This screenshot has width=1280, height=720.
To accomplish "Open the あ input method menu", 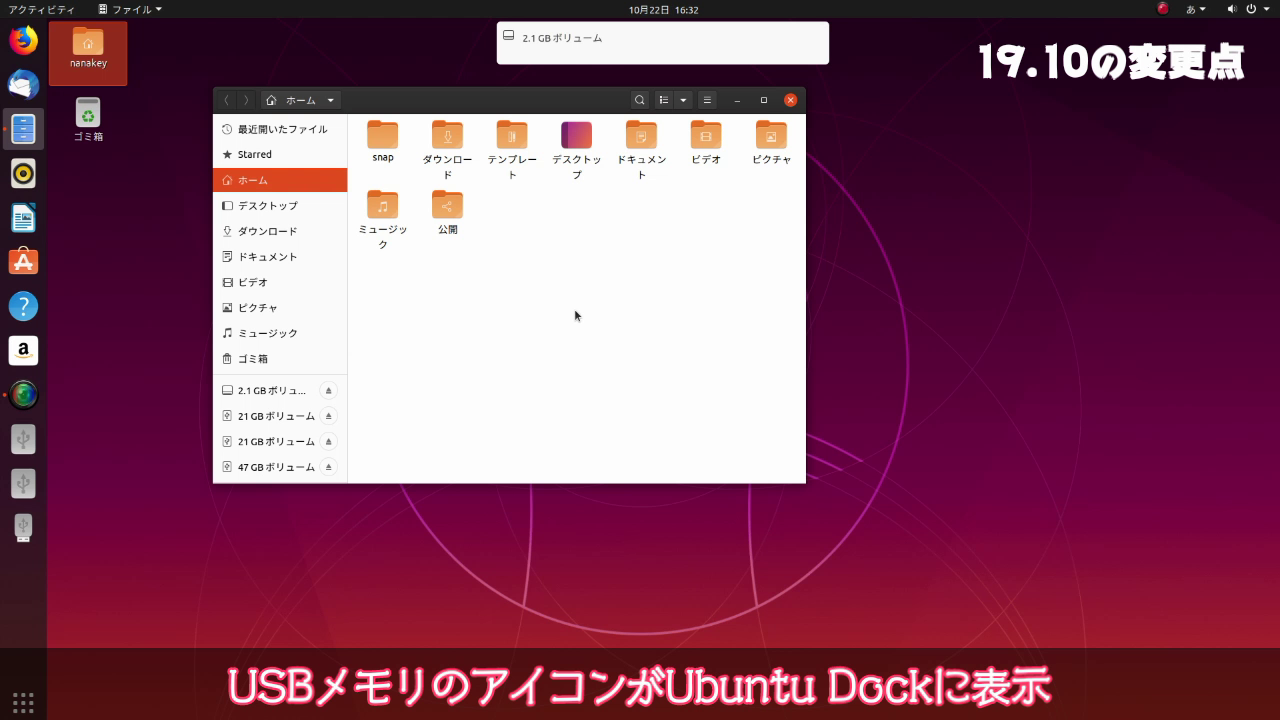I will tap(1196, 9).
